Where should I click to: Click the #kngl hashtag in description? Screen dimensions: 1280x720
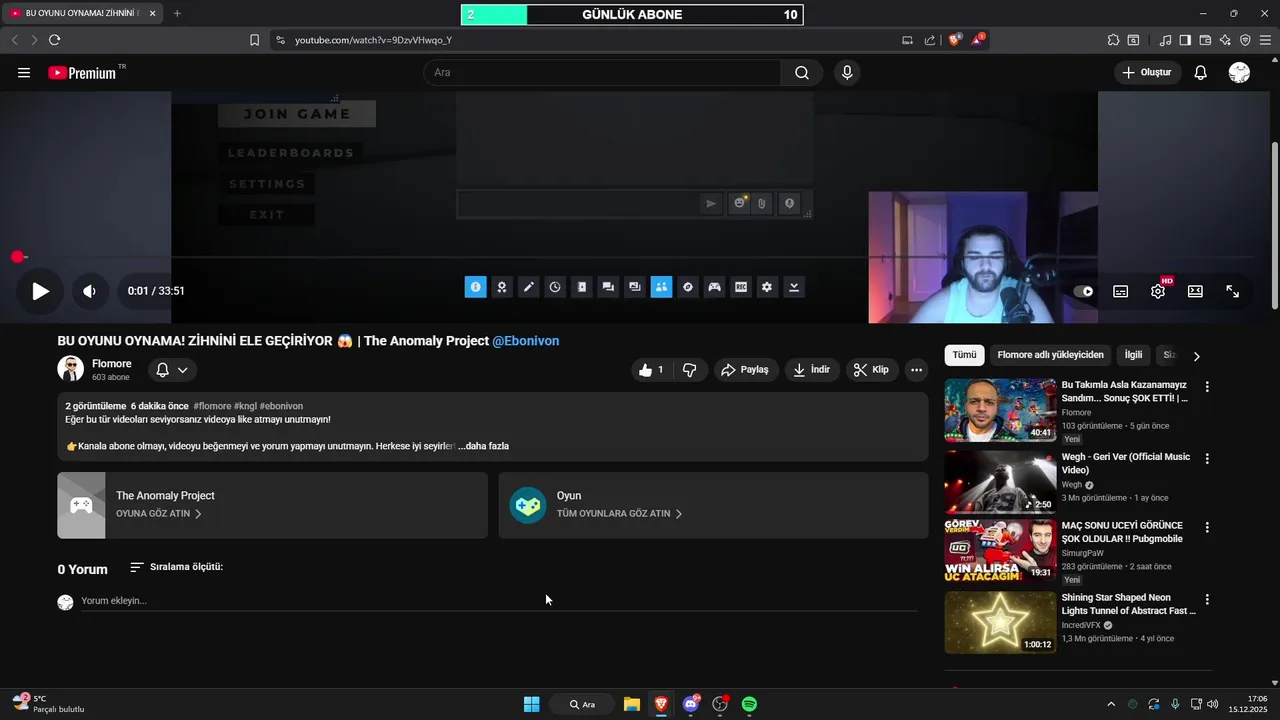click(x=245, y=406)
